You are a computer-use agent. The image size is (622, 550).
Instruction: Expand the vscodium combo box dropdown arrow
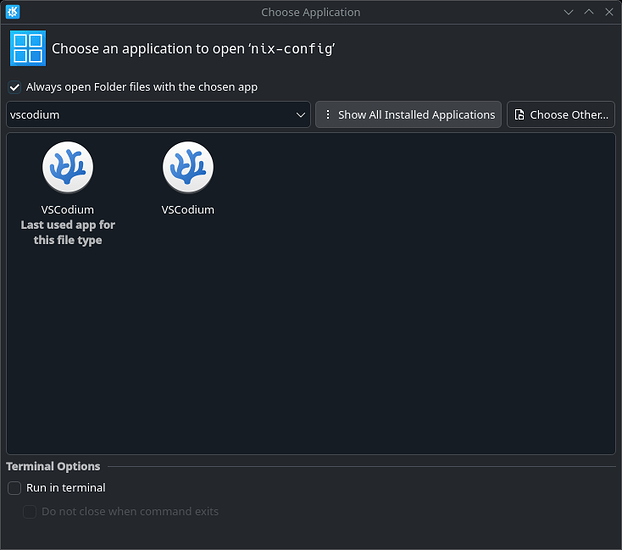pos(301,115)
